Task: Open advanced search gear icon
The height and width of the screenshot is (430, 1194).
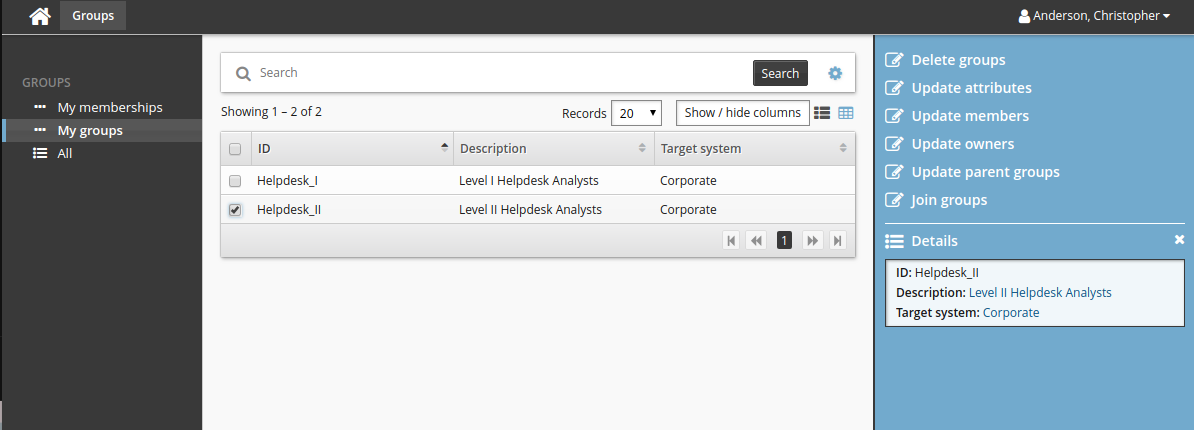Action: [835, 73]
